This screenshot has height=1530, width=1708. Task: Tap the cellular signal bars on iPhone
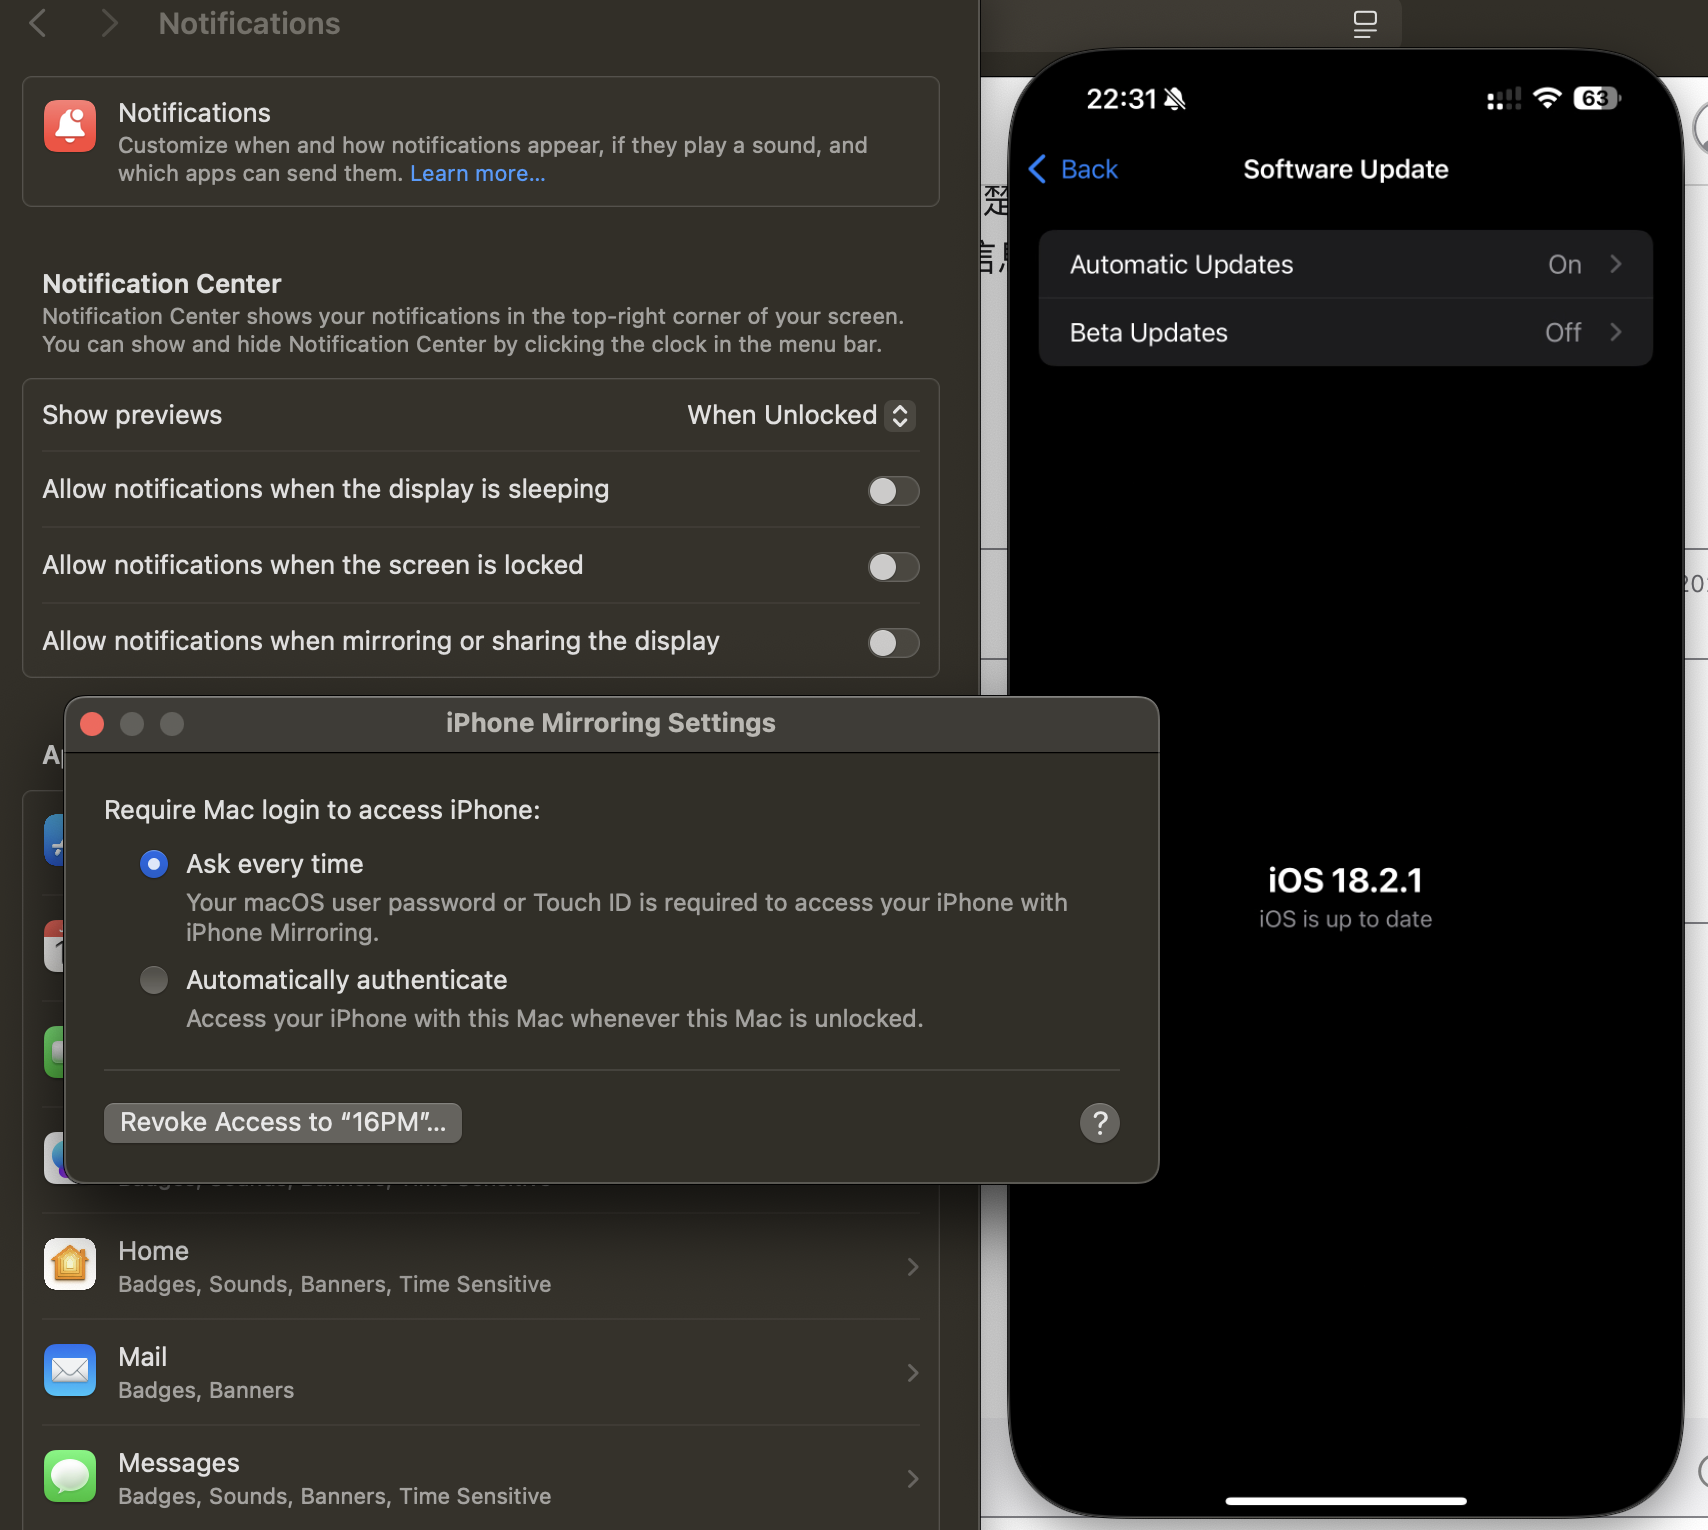(1504, 99)
